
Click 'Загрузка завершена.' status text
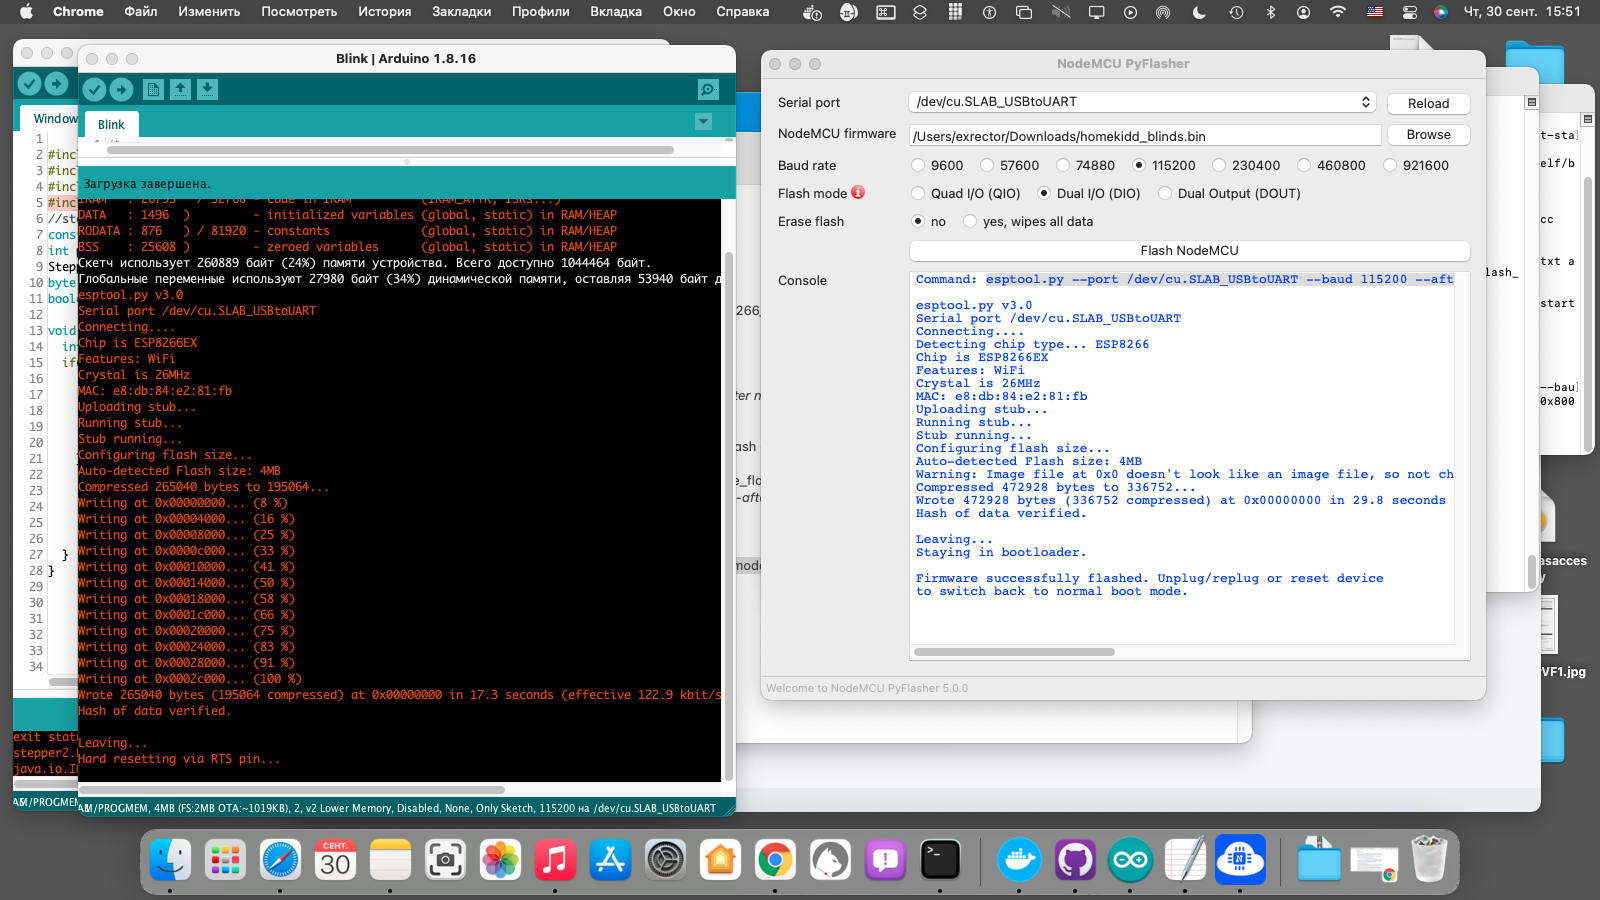147,184
